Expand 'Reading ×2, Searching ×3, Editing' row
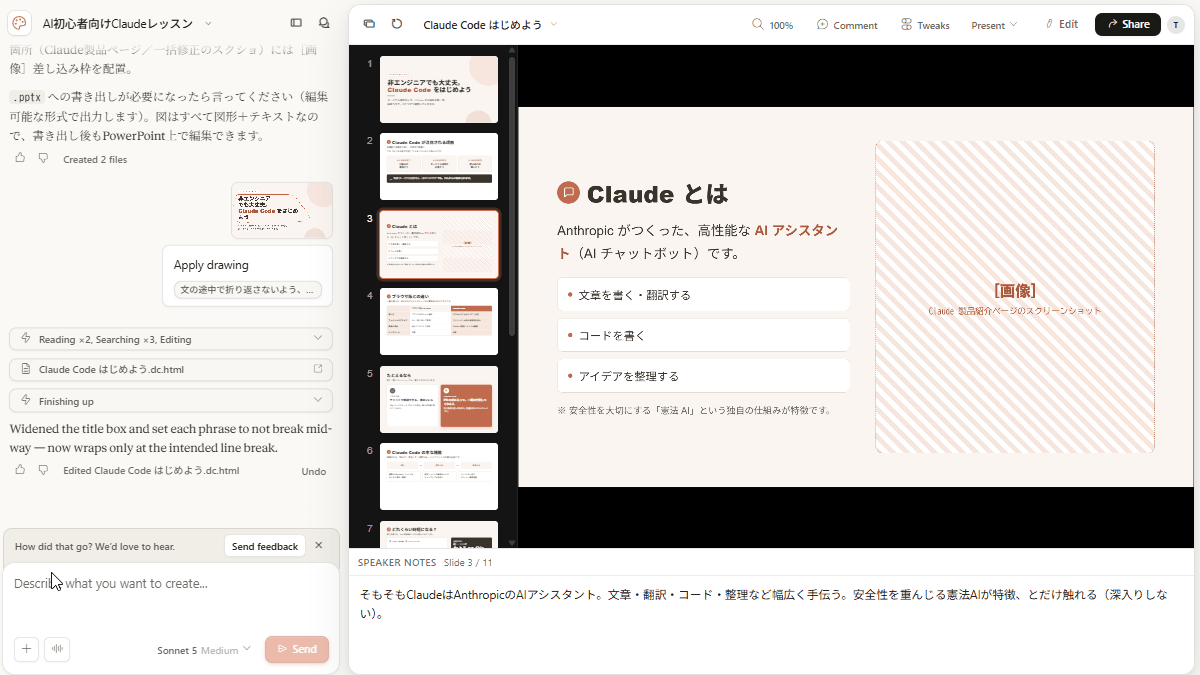Image resolution: width=1200 pixels, height=675 pixels. pos(170,339)
